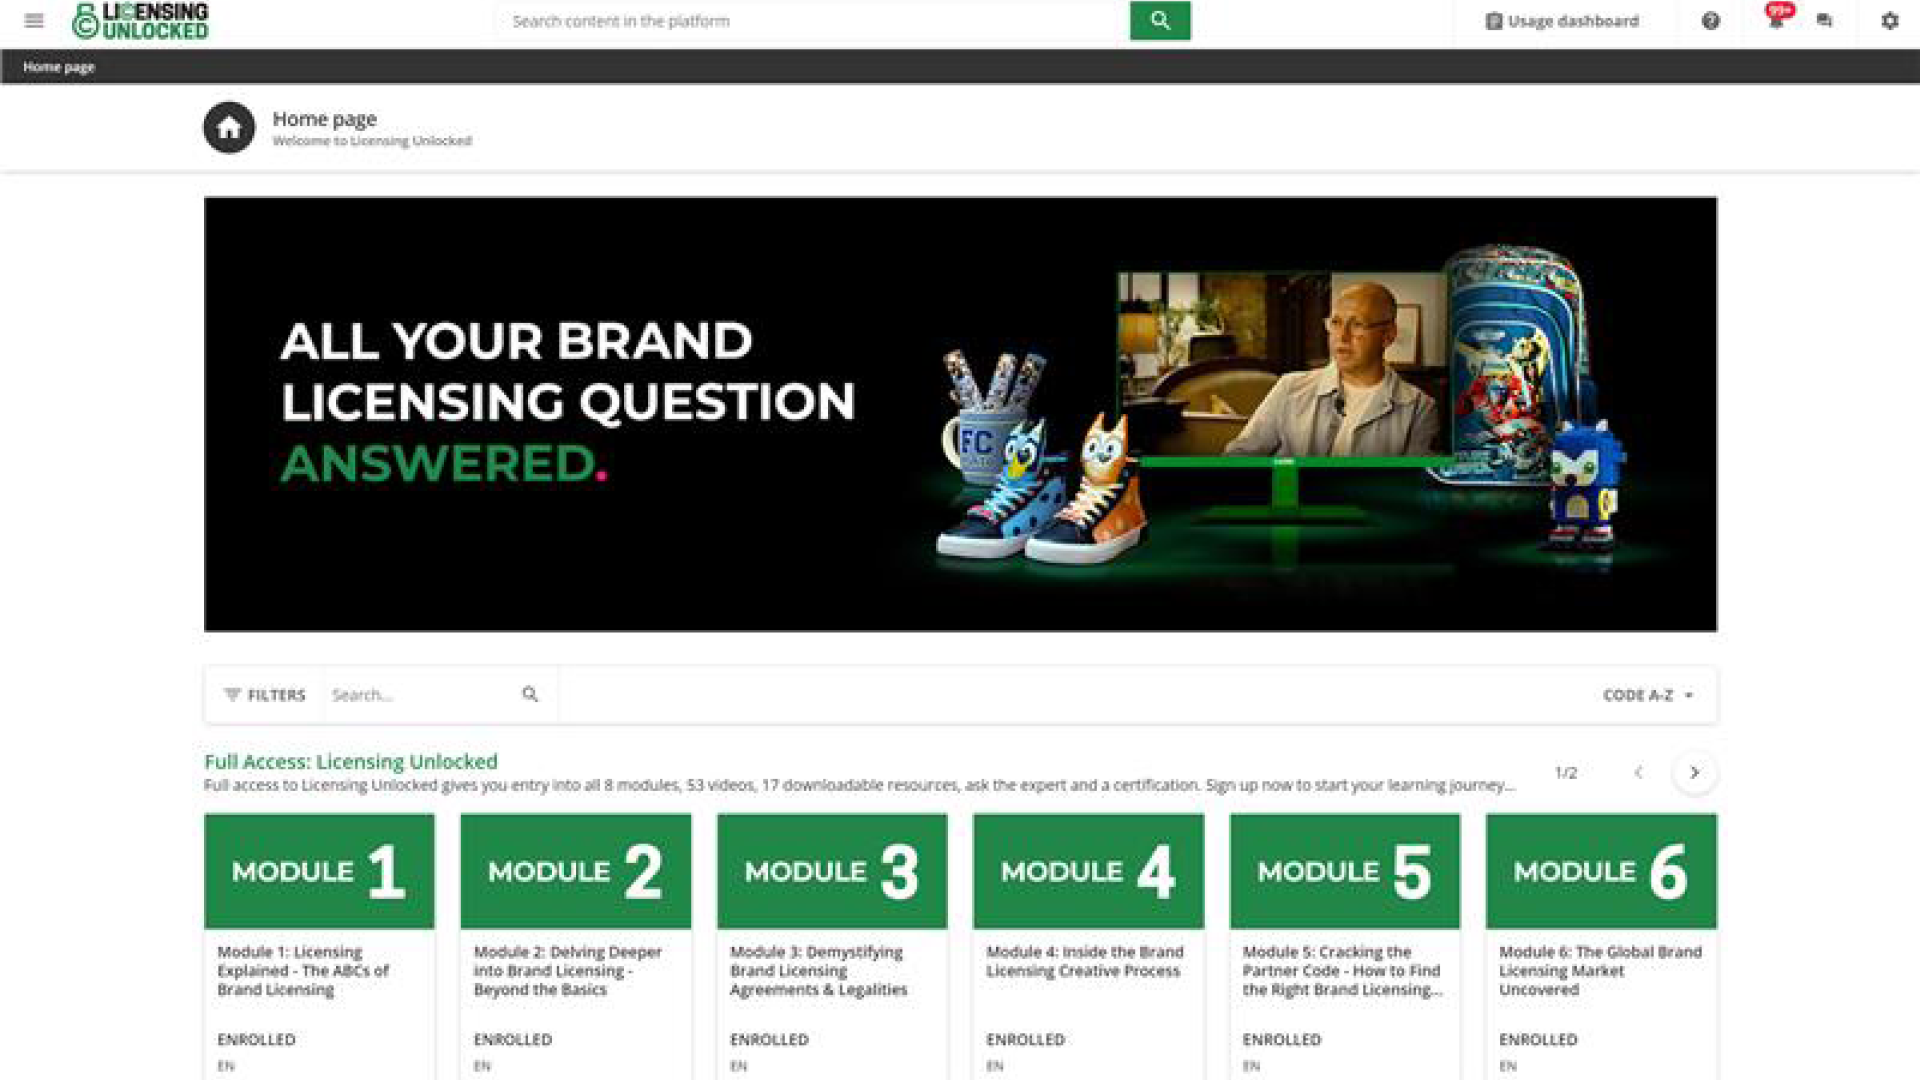Open the settings gear icon

click(1889, 20)
